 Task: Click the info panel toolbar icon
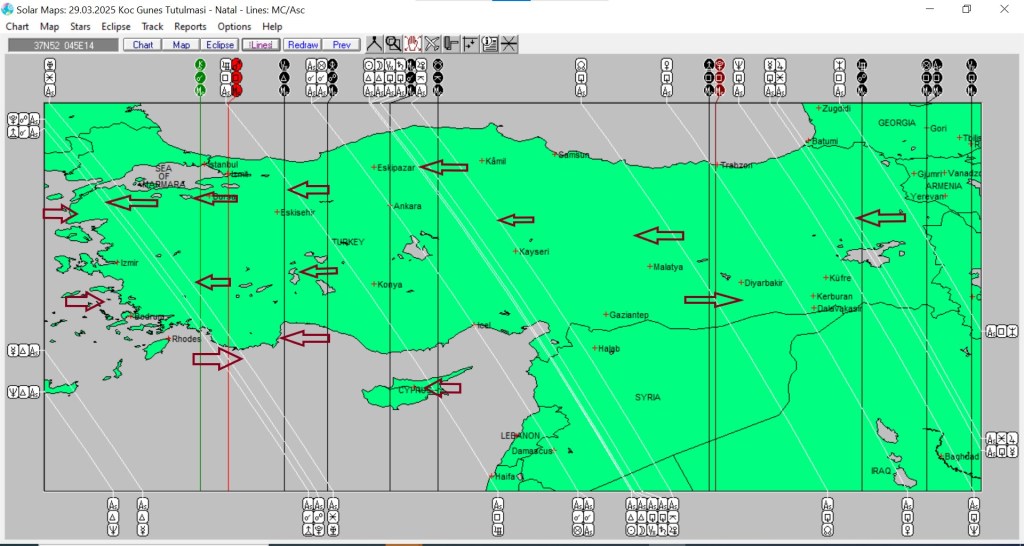pos(489,44)
